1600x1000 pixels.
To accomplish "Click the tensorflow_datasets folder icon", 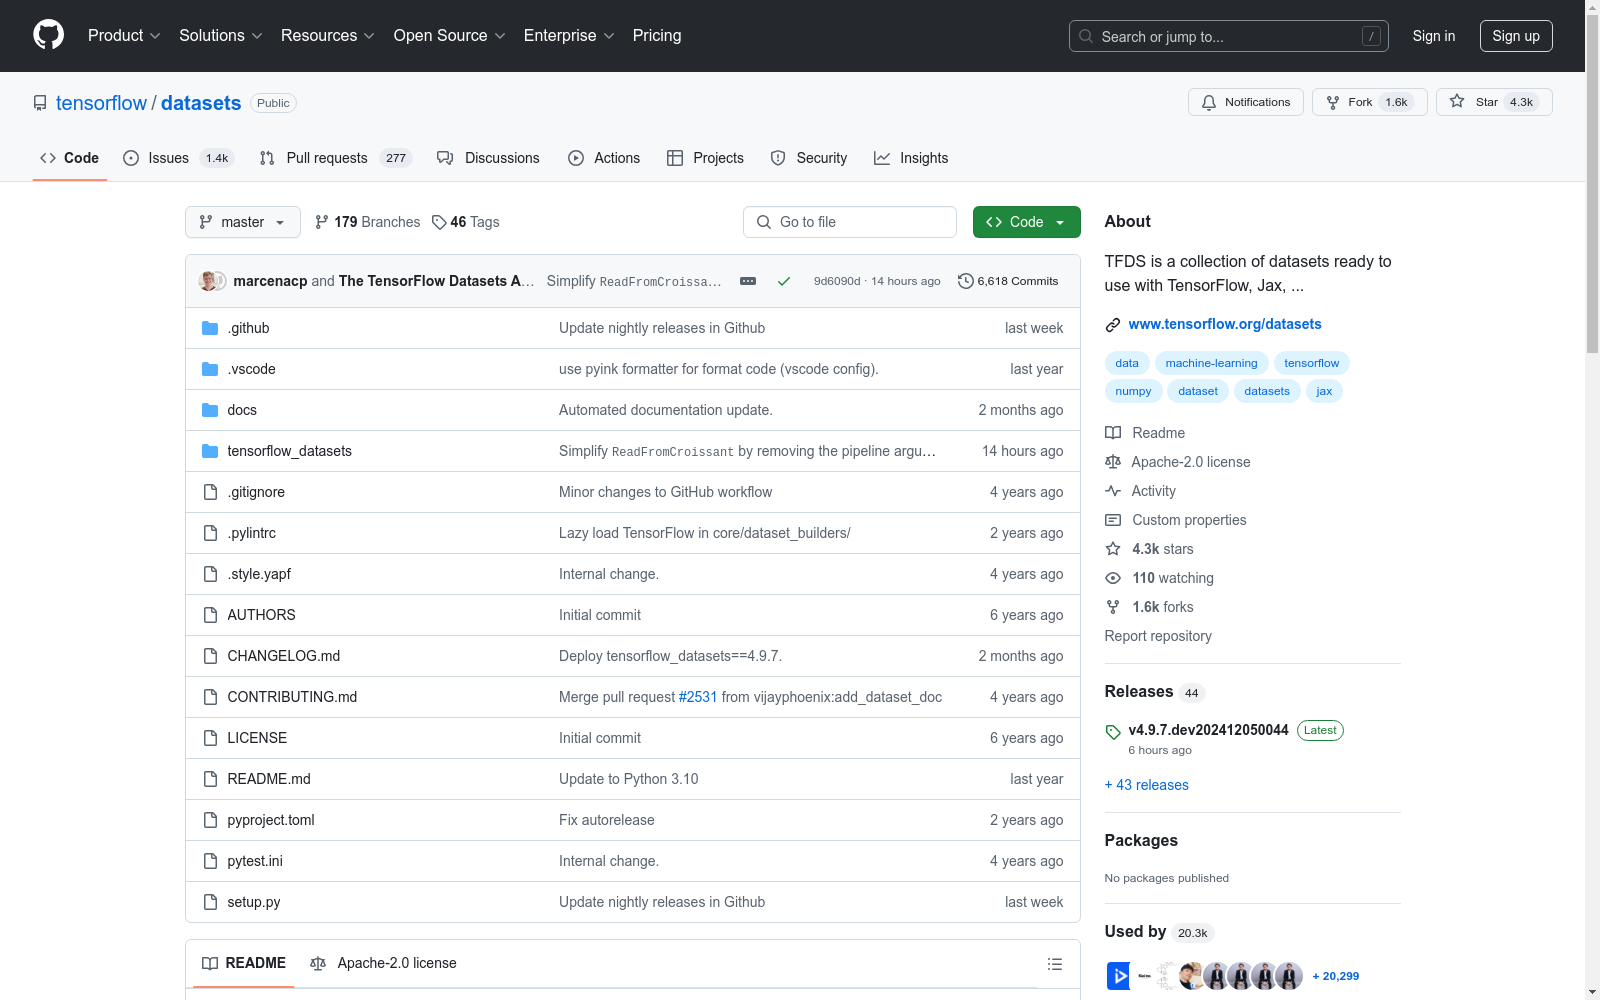I will click(210, 451).
